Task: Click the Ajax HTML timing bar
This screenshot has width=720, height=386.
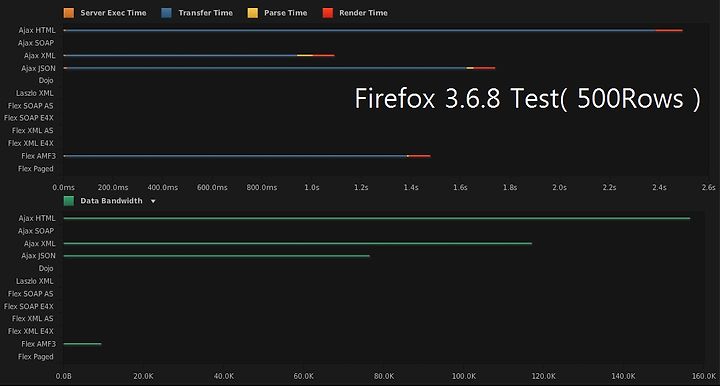Action: click(373, 30)
